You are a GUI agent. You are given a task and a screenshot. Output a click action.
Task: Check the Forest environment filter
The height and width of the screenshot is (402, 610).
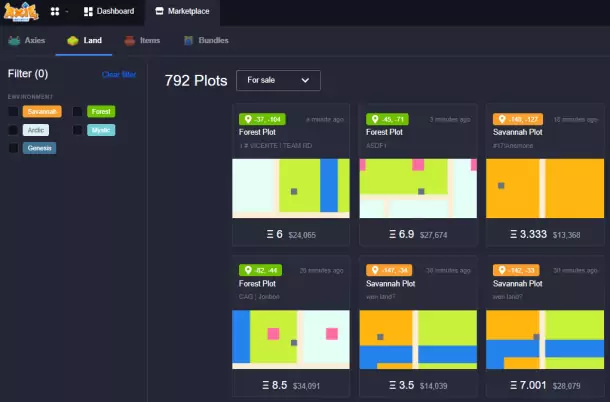coord(77,111)
